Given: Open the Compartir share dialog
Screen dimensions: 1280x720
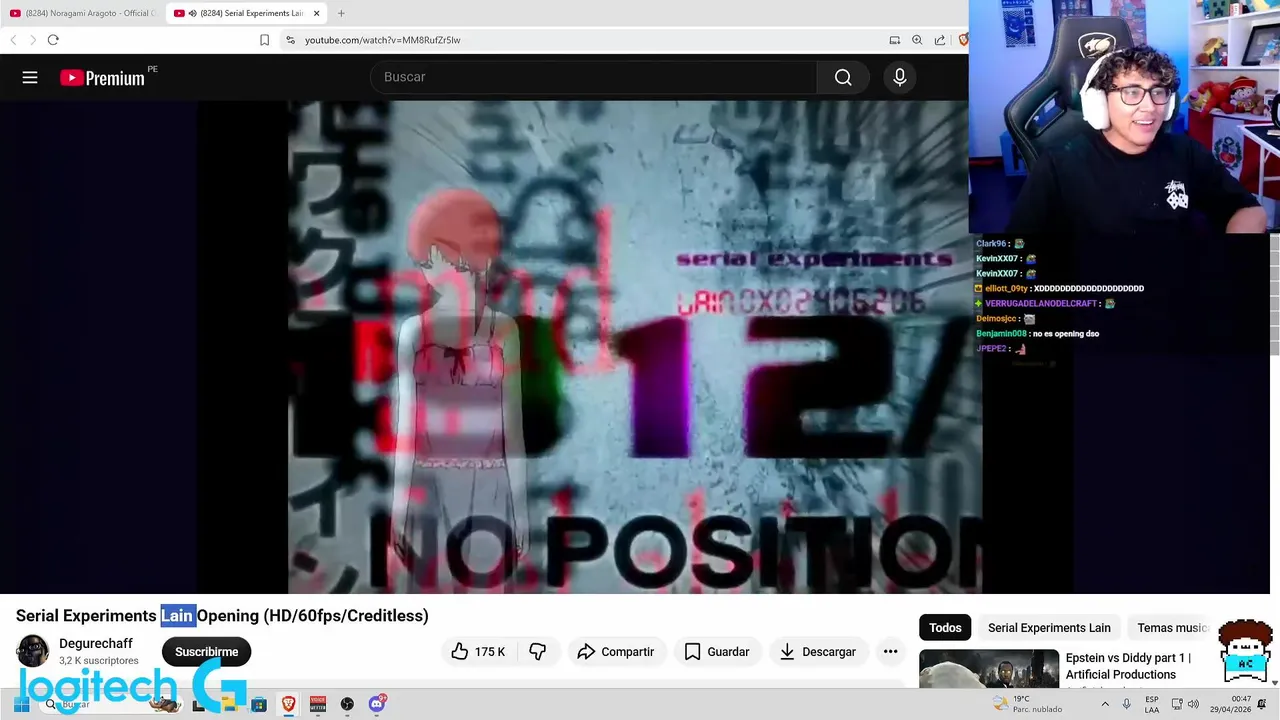Looking at the screenshot, I should (616, 652).
